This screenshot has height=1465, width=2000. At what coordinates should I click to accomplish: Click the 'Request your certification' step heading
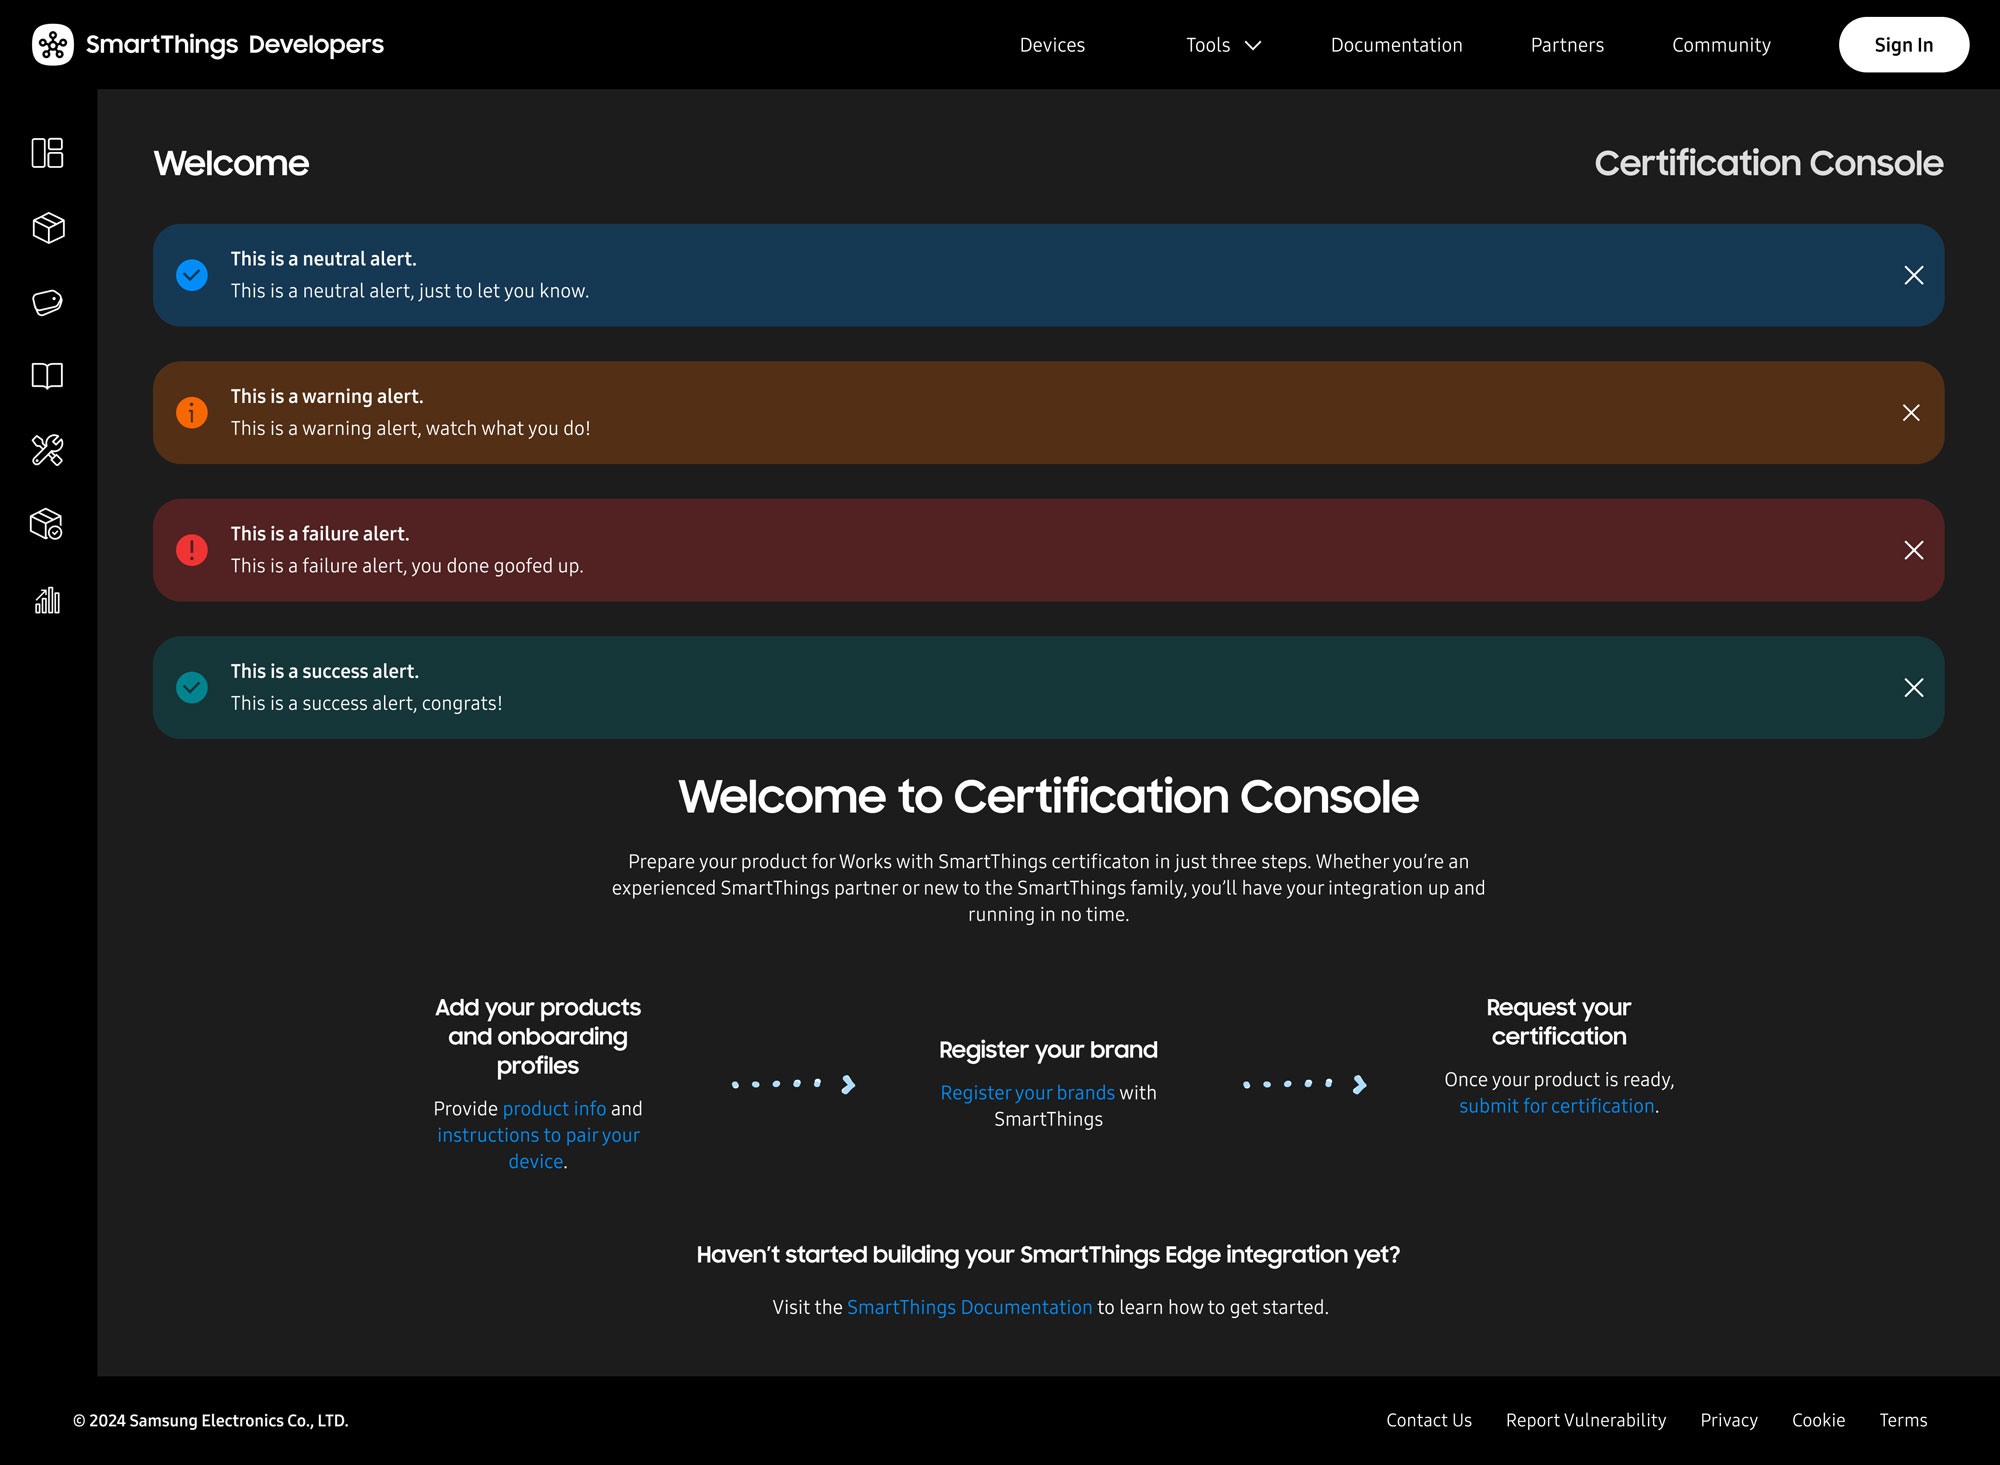pos(1558,1021)
